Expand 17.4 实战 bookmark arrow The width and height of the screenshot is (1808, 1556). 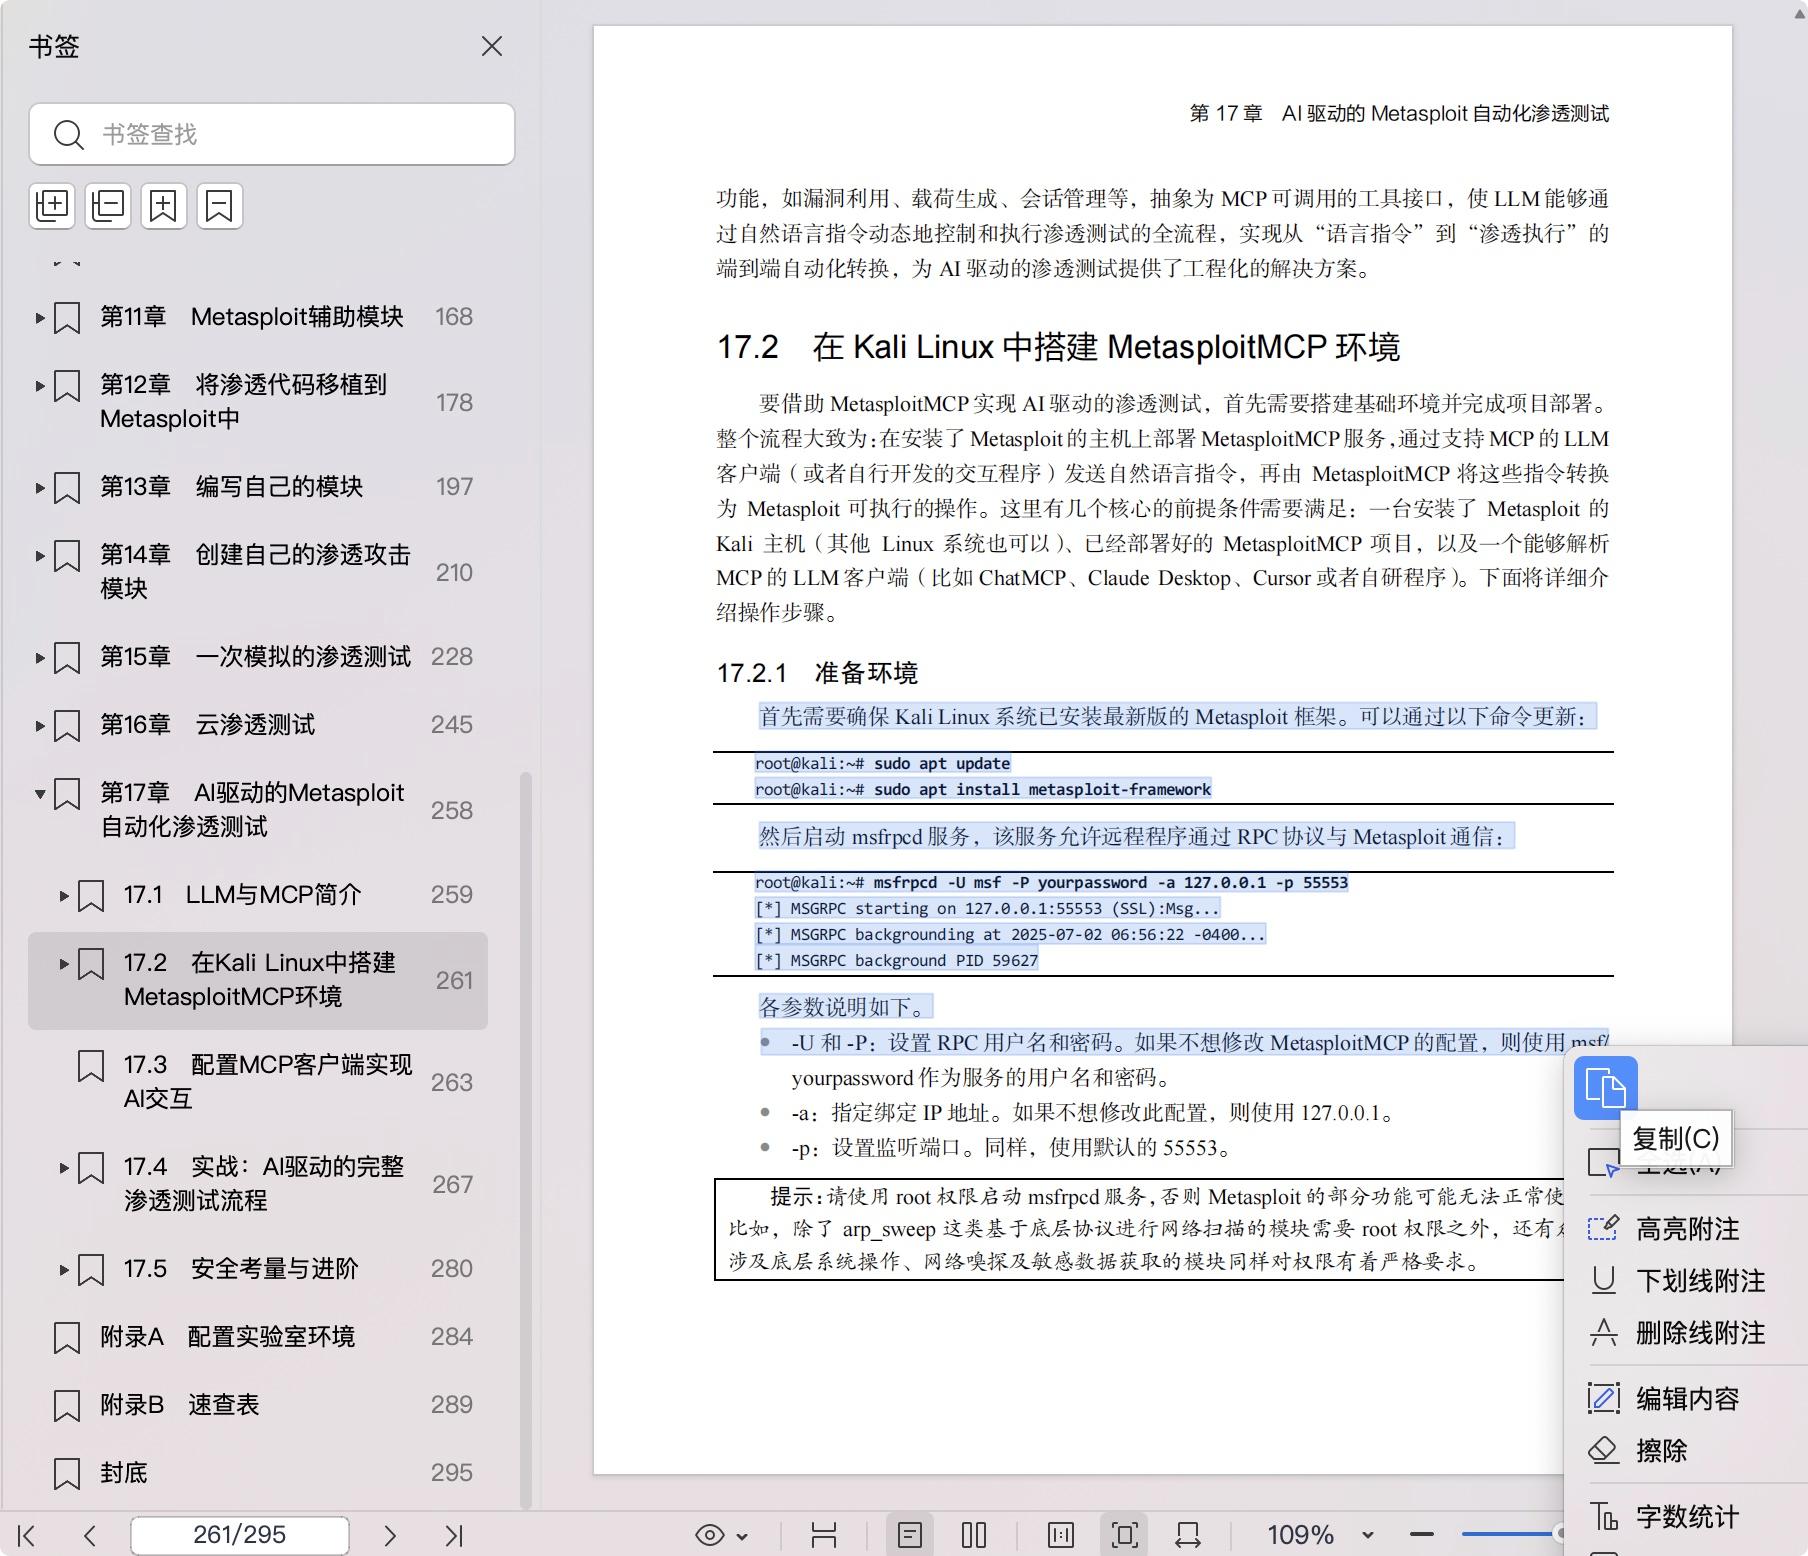[64, 1168]
